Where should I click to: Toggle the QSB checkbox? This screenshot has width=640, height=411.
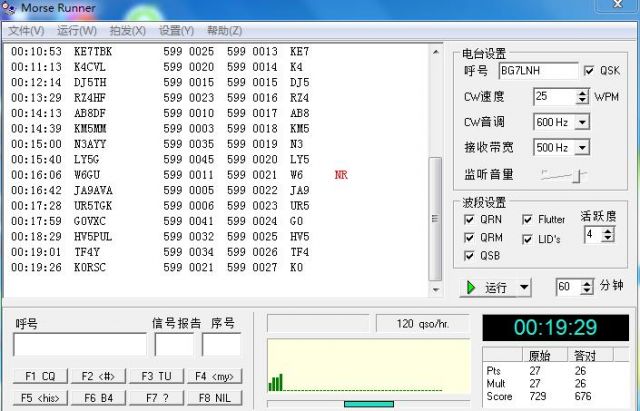tap(469, 255)
